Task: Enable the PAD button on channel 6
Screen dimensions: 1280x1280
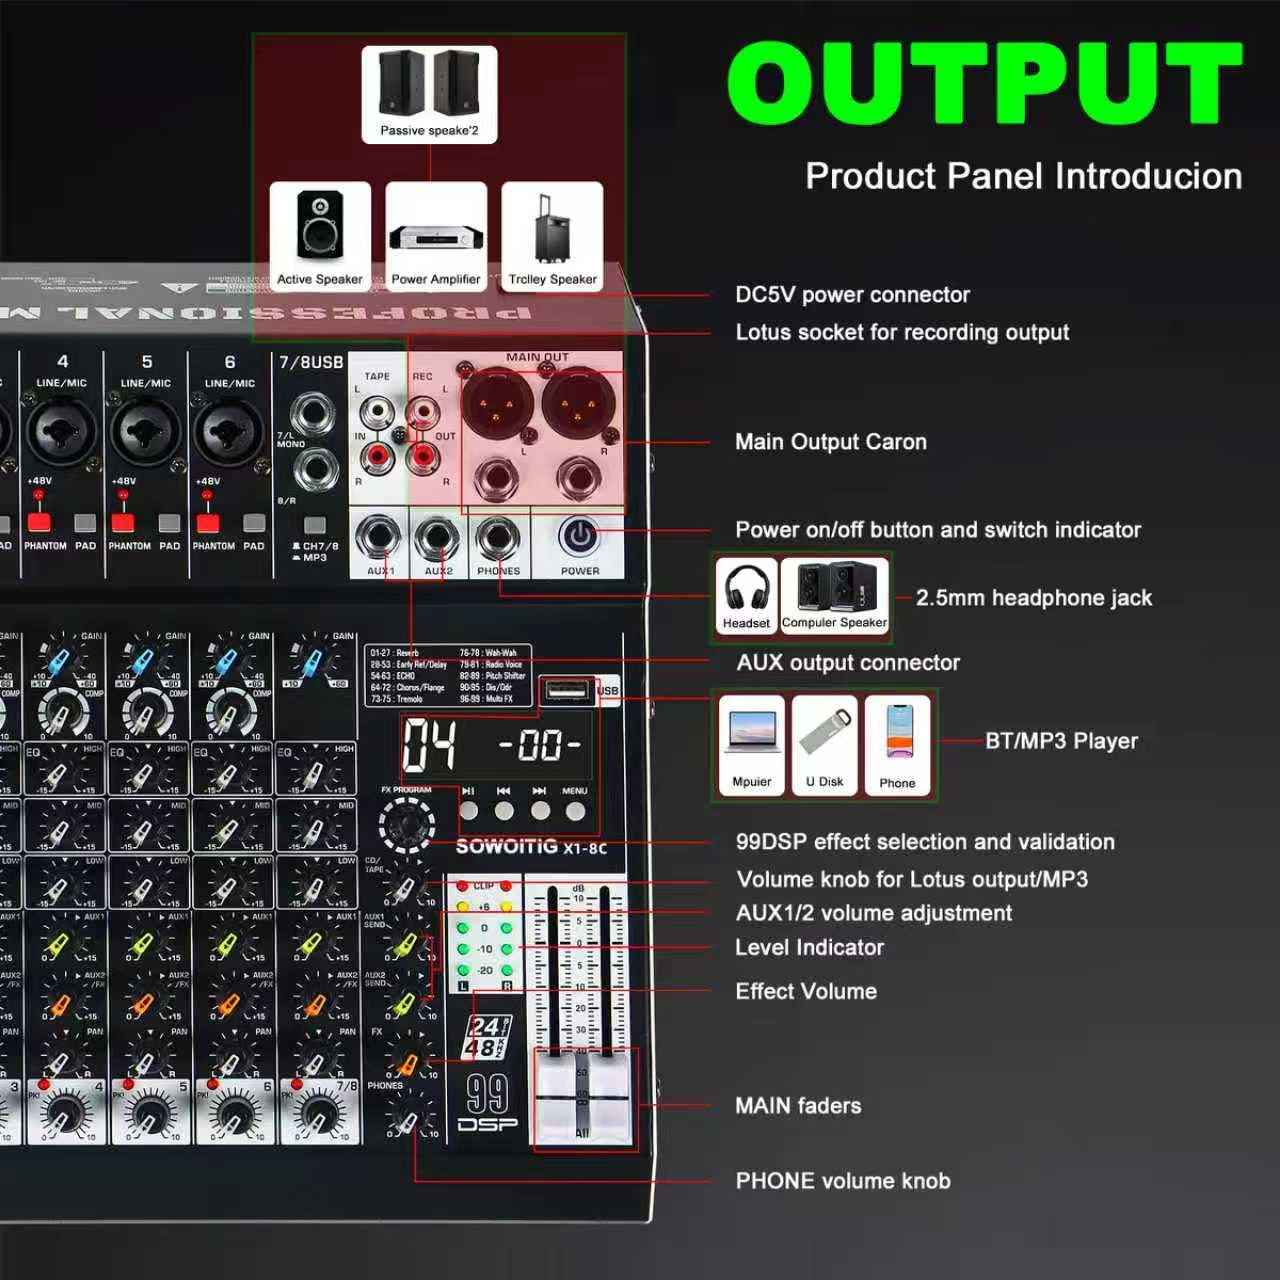Action: tap(254, 522)
